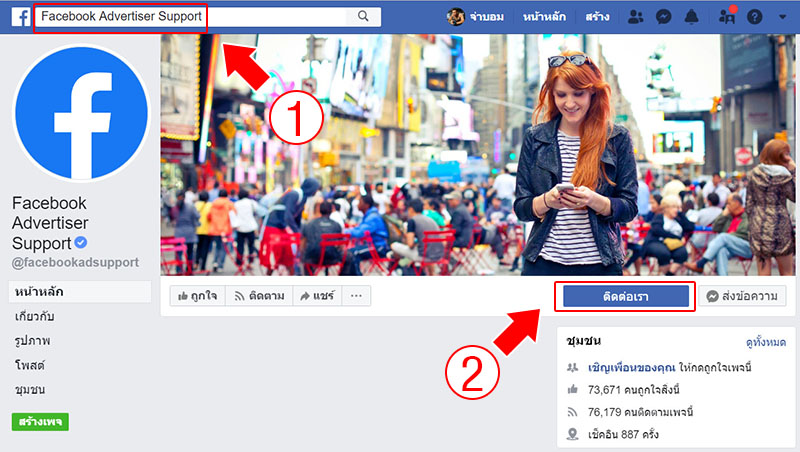This screenshot has height=452, width=800.
Task: Select the โพสต์ tab in the sidebar
Action: 30,365
